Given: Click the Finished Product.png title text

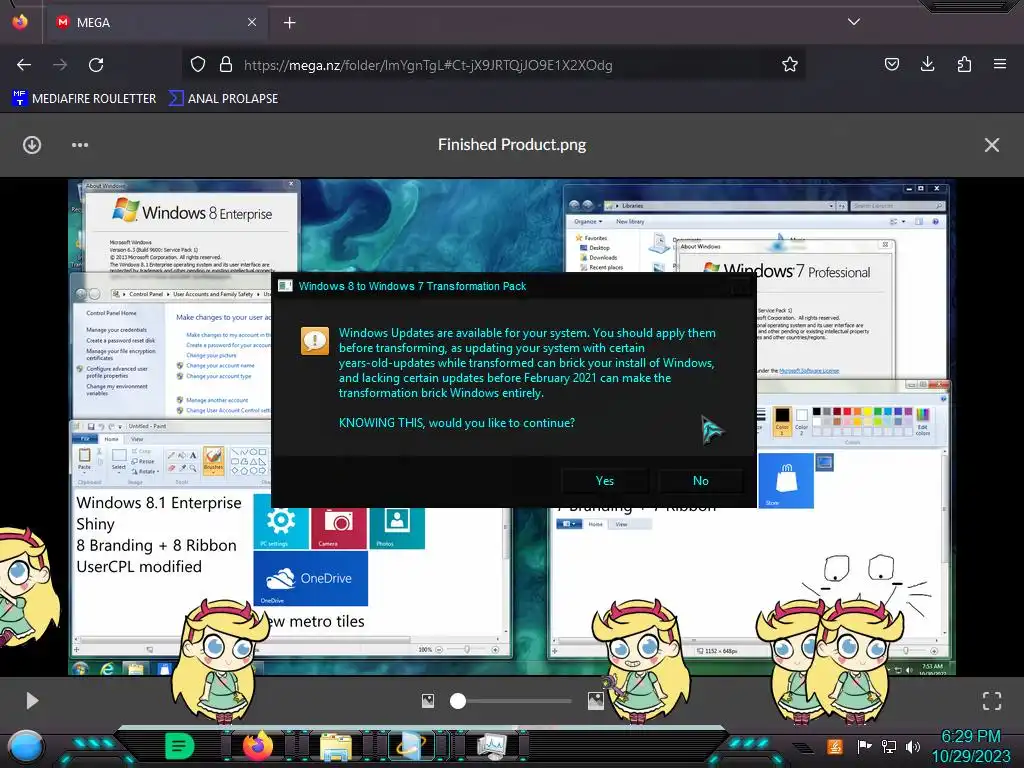Looking at the screenshot, I should [x=512, y=144].
